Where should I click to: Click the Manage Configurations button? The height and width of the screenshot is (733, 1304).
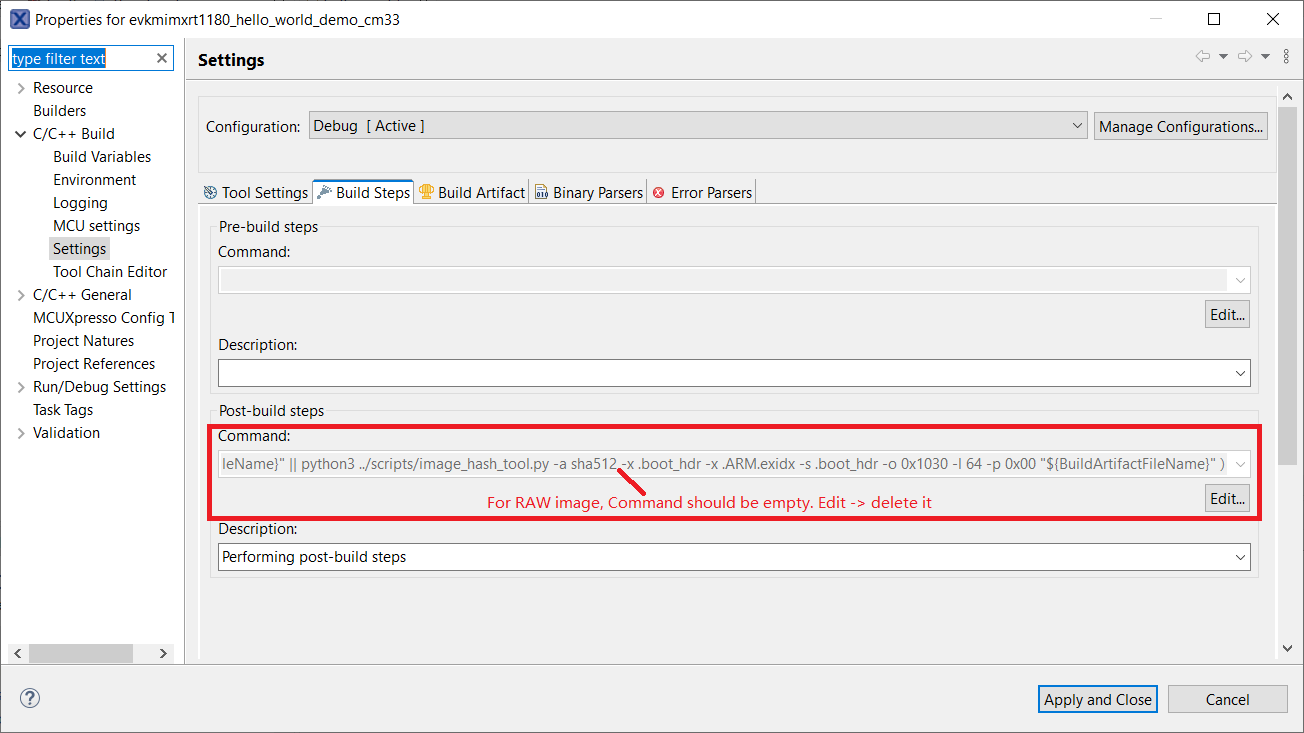coord(1180,126)
